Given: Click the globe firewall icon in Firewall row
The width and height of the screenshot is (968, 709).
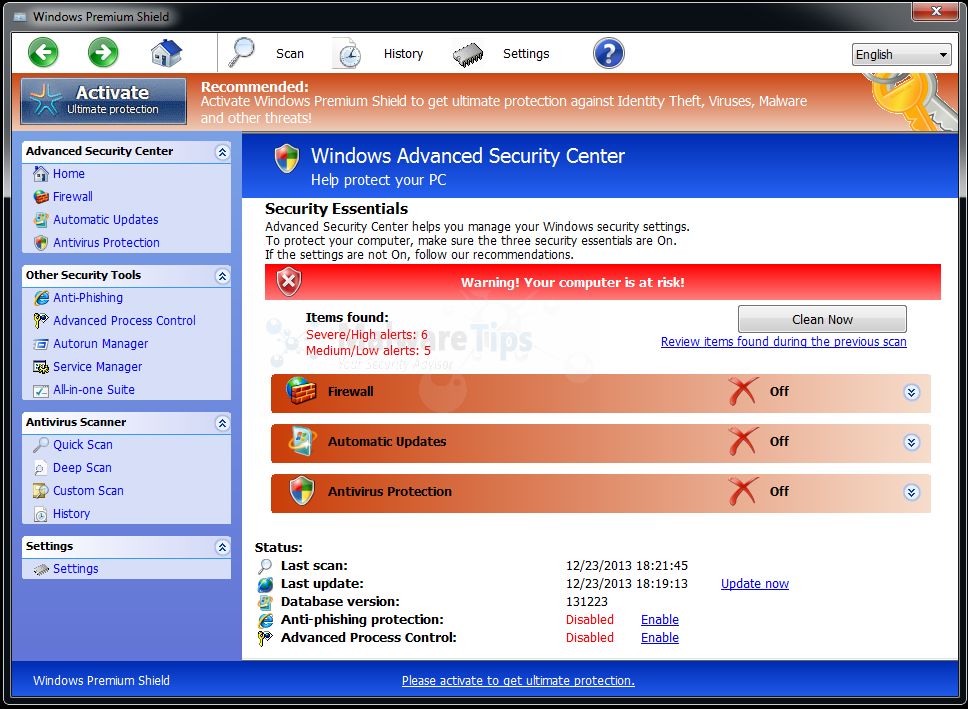Looking at the screenshot, I should (301, 391).
